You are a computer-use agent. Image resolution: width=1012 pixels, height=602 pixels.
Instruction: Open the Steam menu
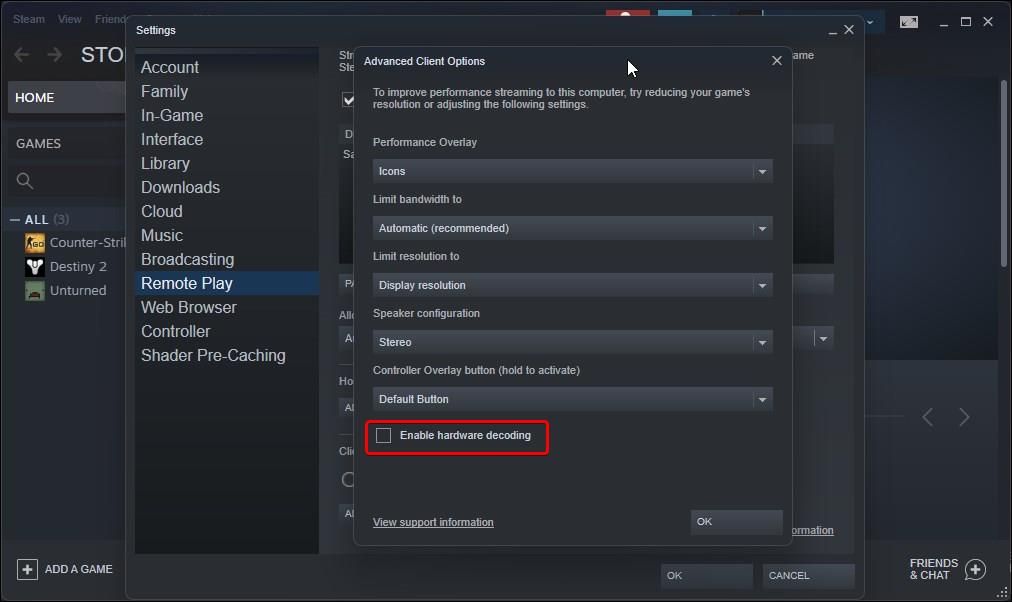[28, 17]
